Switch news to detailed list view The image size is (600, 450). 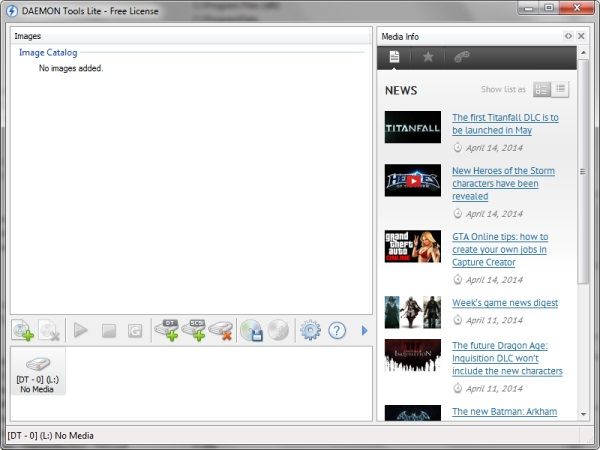[542, 90]
